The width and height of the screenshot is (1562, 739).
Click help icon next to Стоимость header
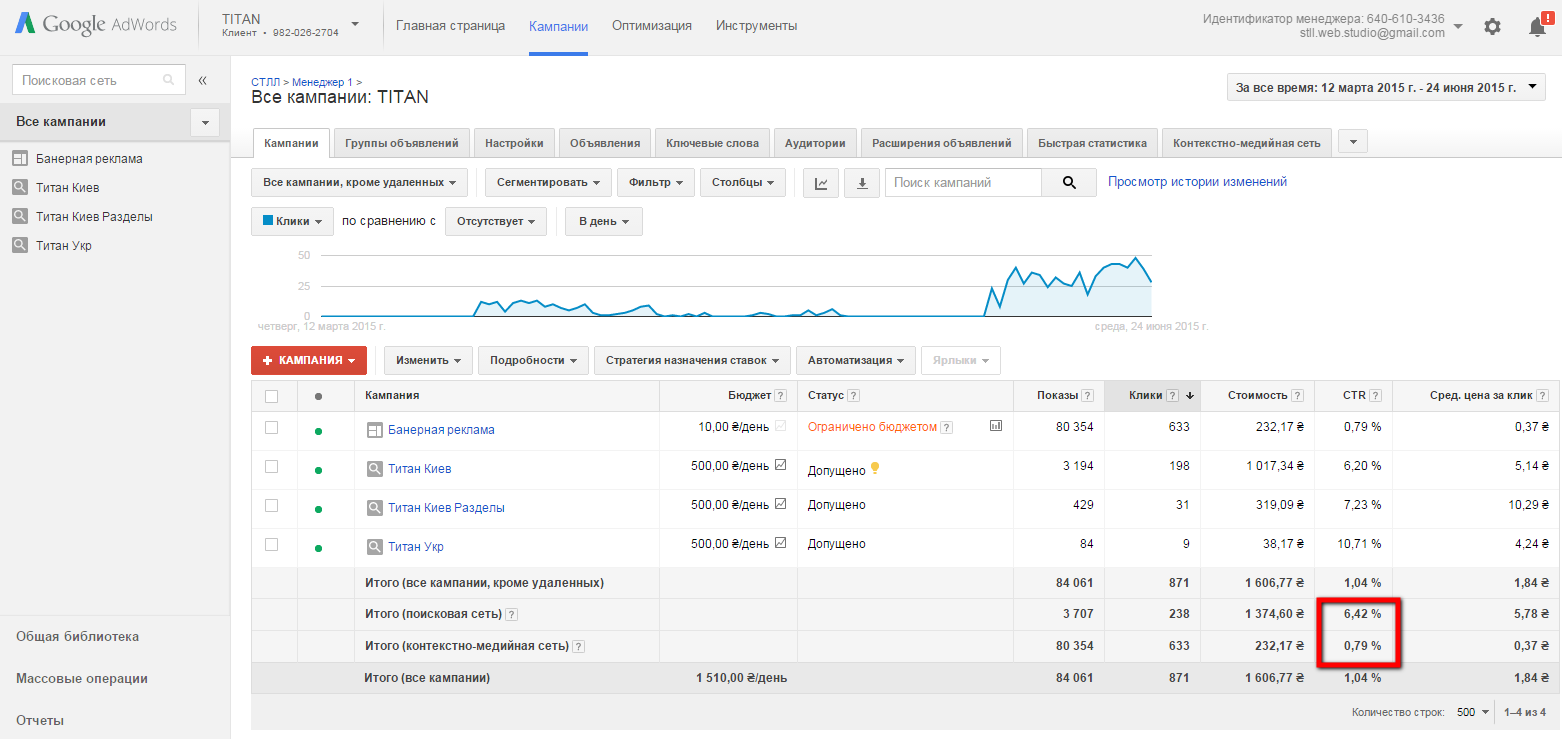(x=1297, y=395)
